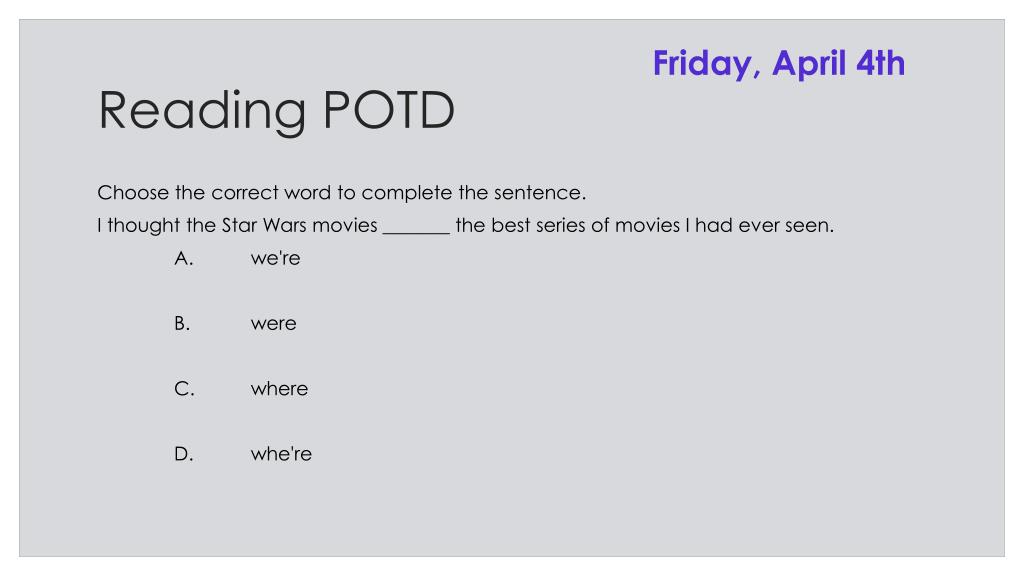Click the letter label "D."
1024x576 pixels.
184,454
